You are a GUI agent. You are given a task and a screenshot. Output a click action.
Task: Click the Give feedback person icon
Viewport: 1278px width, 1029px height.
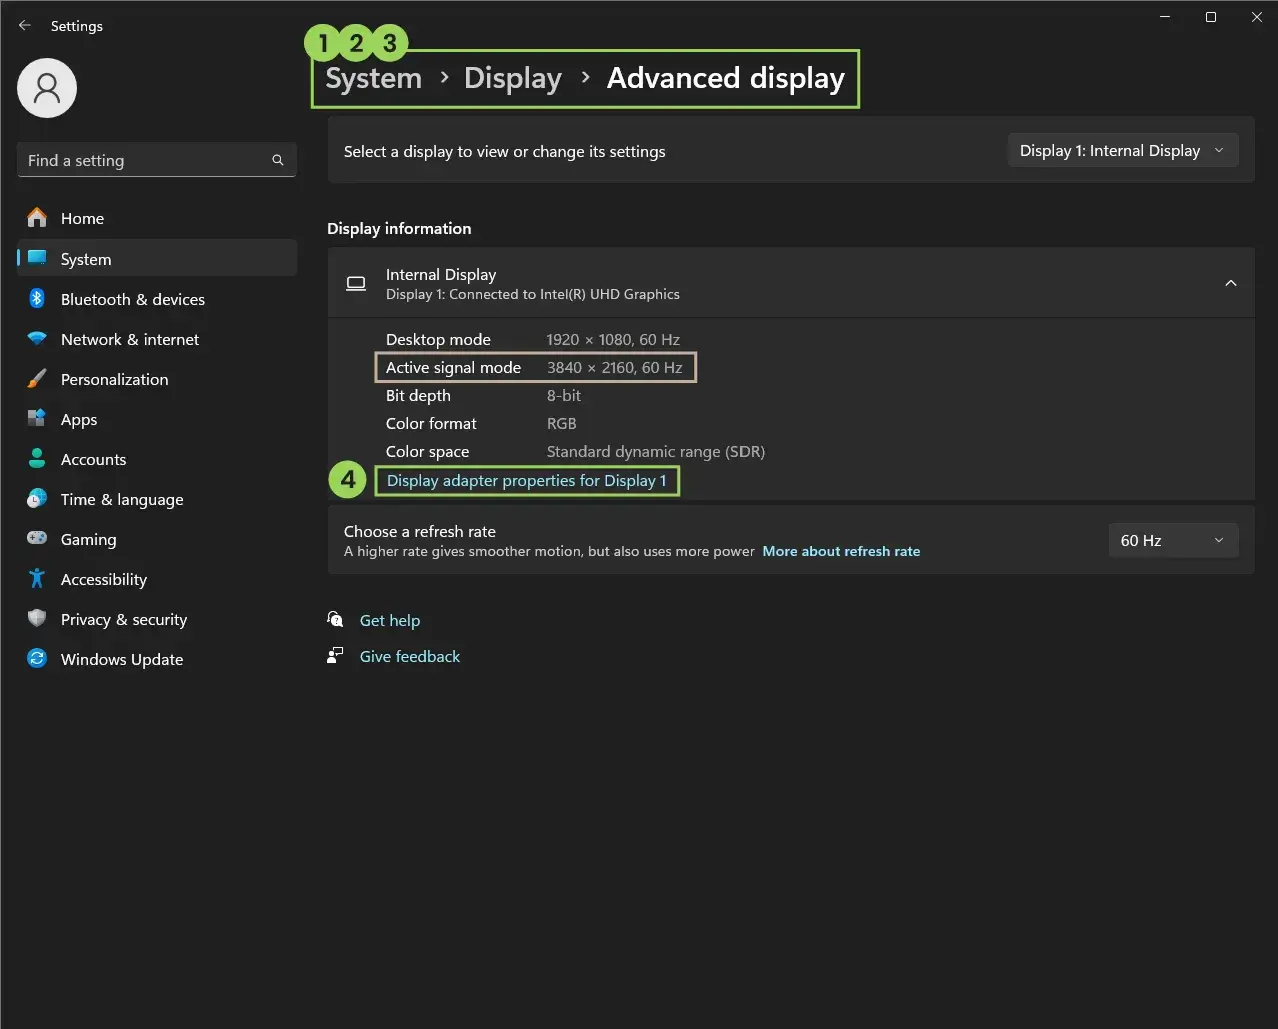point(336,656)
